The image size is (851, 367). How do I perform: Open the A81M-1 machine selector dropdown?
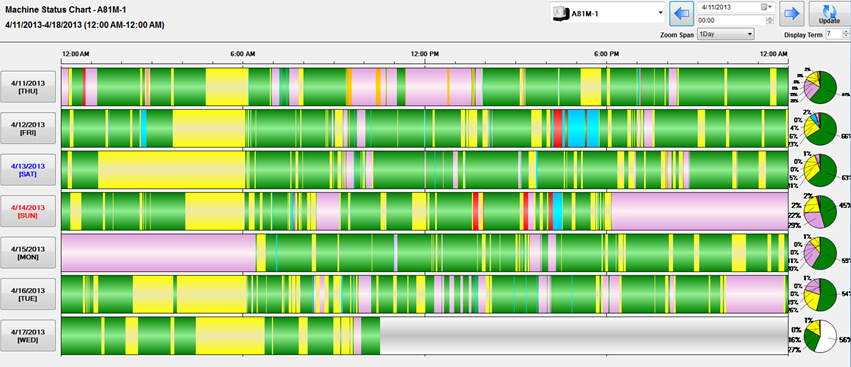pos(608,12)
